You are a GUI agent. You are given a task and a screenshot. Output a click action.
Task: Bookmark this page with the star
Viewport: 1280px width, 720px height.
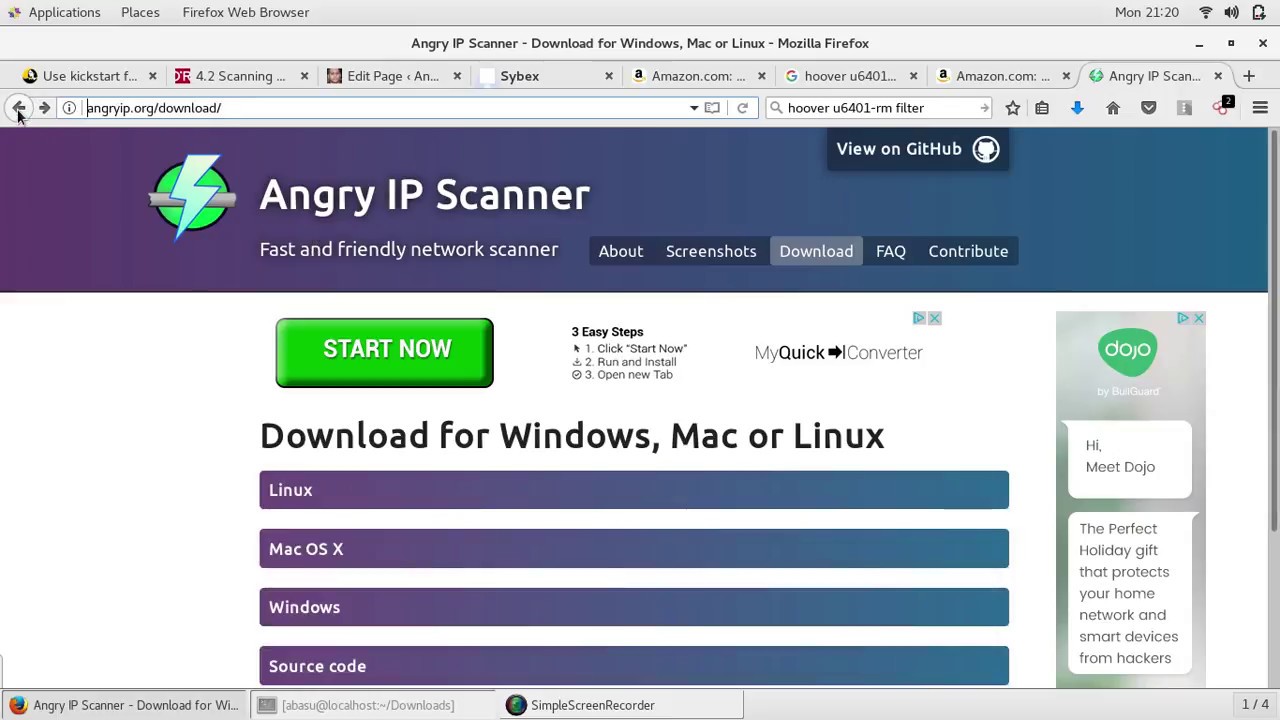(x=1013, y=108)
